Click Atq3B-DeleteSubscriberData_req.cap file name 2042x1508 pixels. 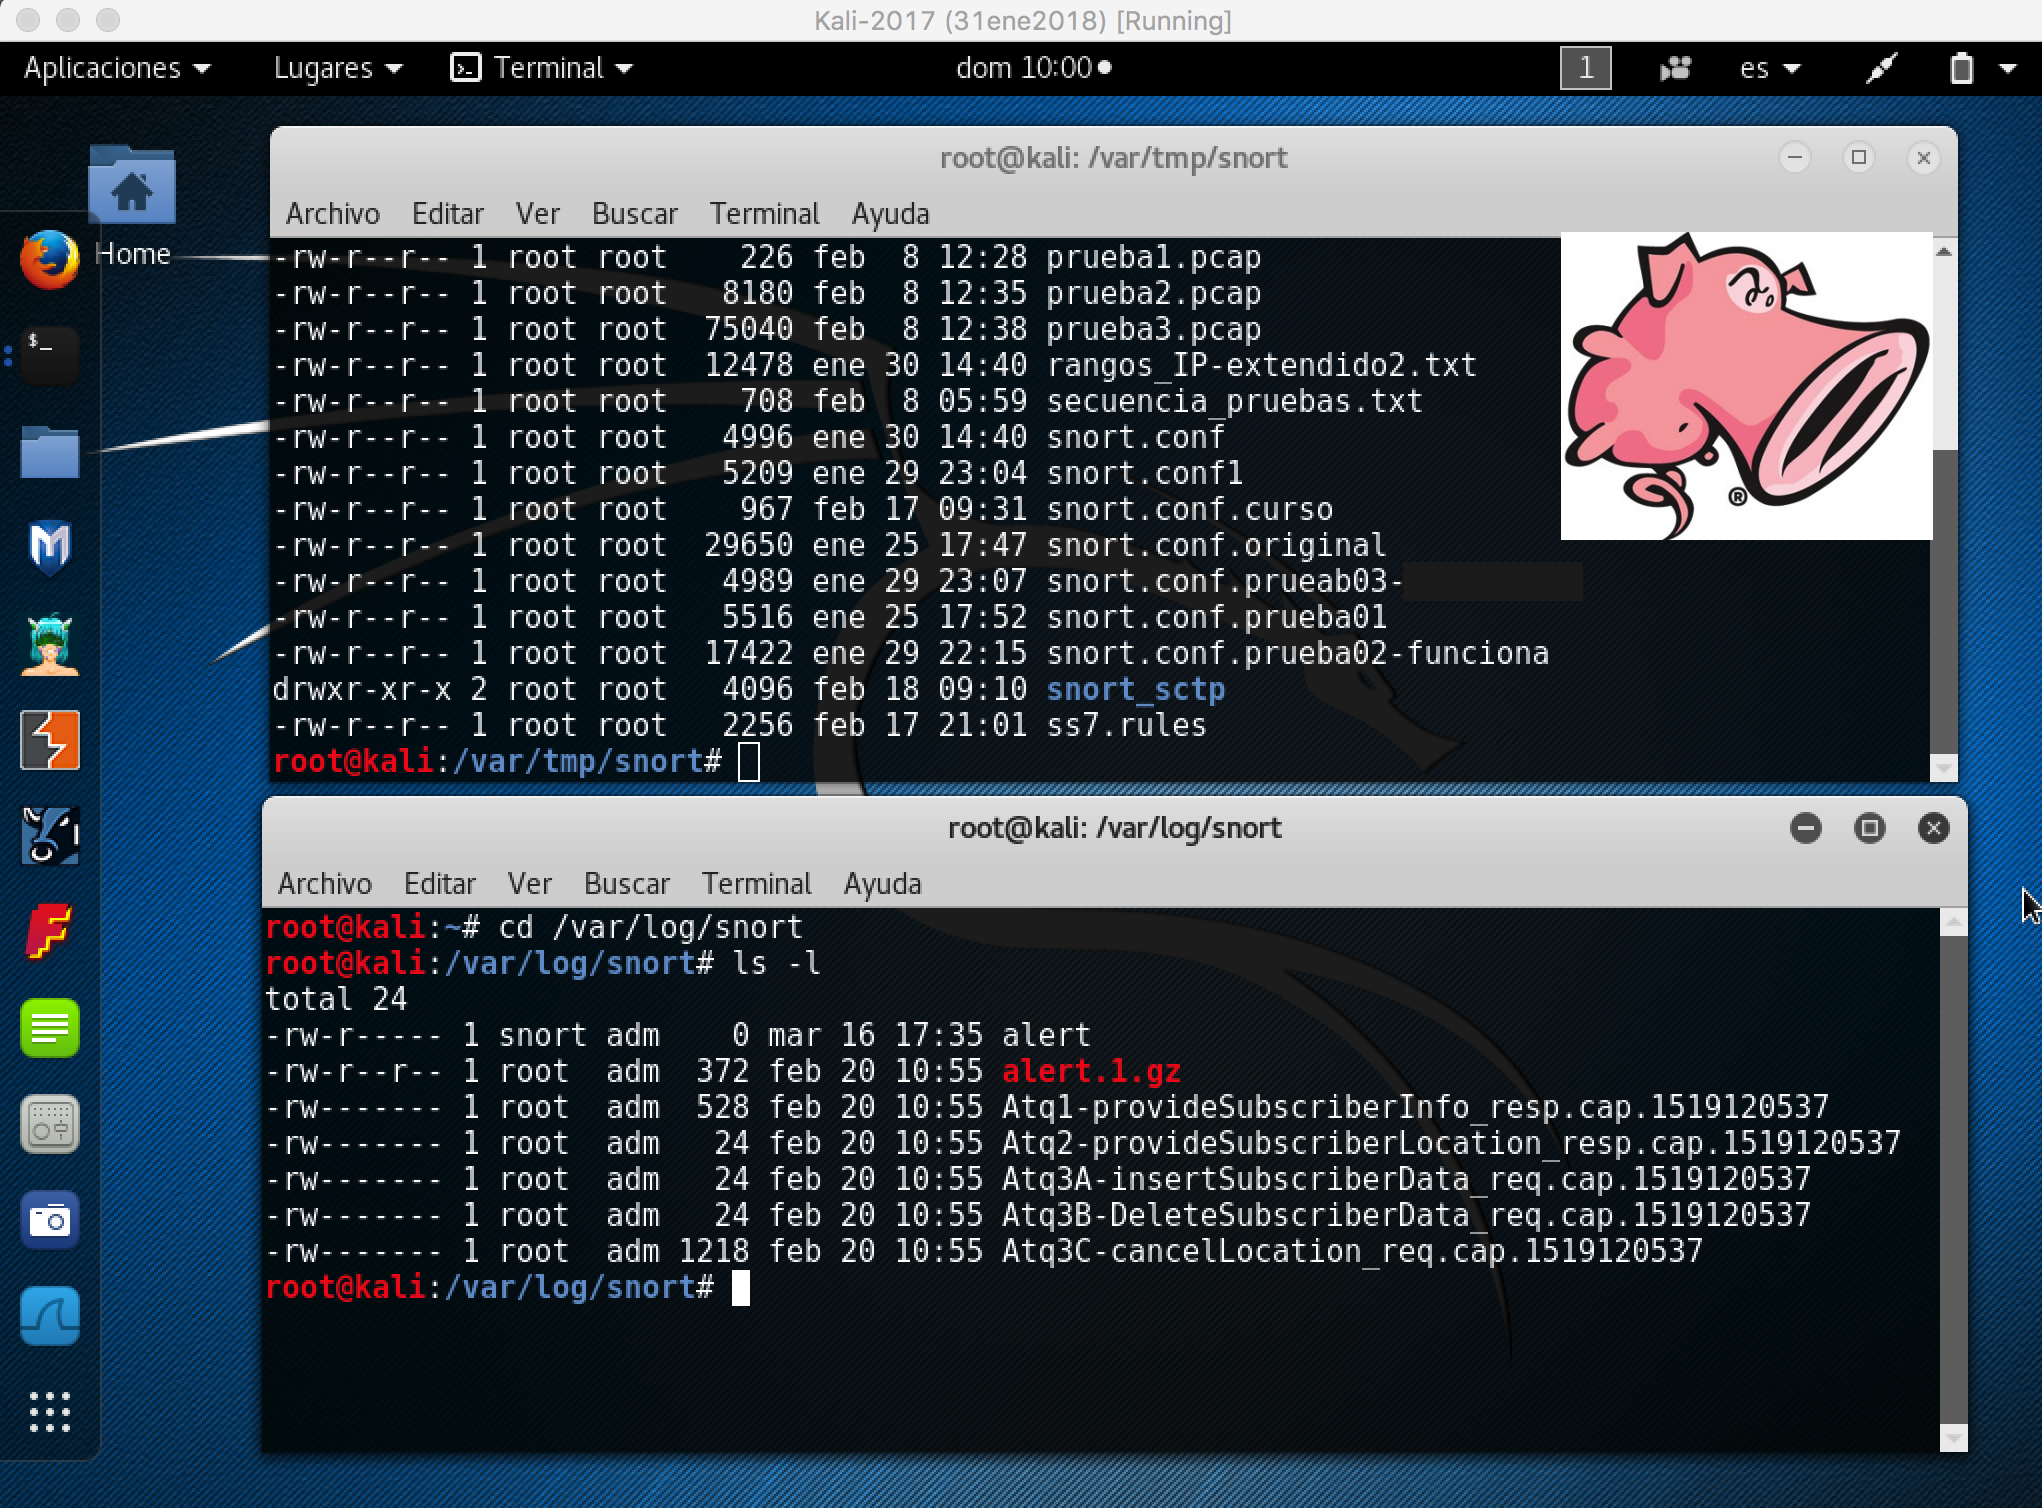click(1406, 1216)
